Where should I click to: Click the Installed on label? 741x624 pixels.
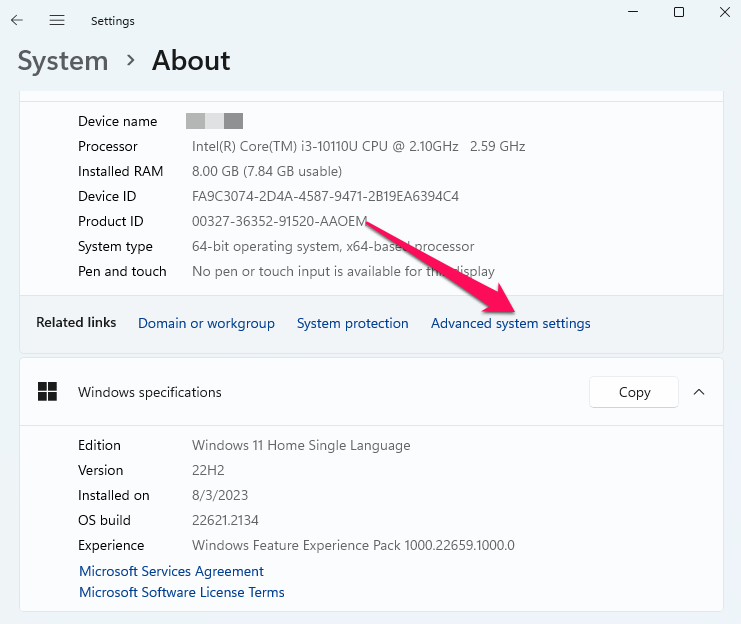113,495
